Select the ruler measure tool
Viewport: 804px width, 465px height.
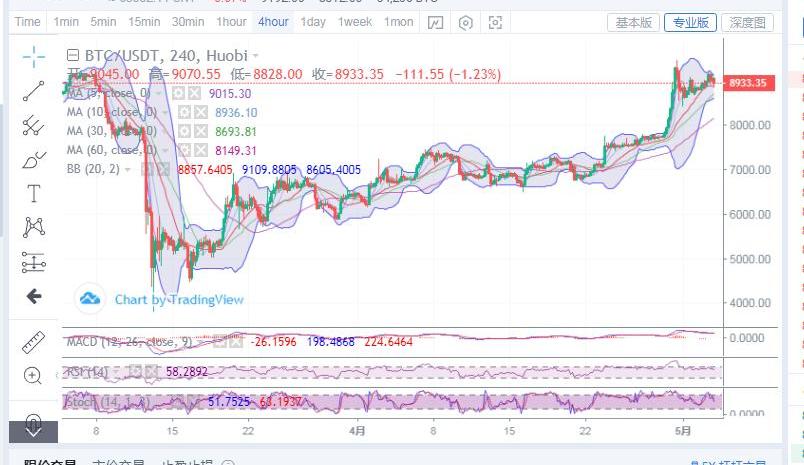pyautogui.click(x=34, y=342)
